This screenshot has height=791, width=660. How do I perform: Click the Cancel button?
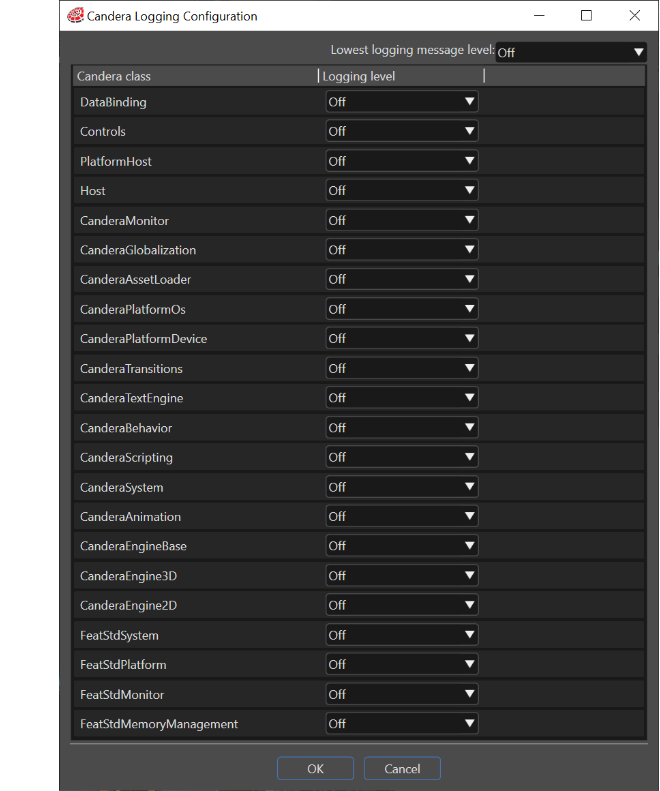click(402, 768)
